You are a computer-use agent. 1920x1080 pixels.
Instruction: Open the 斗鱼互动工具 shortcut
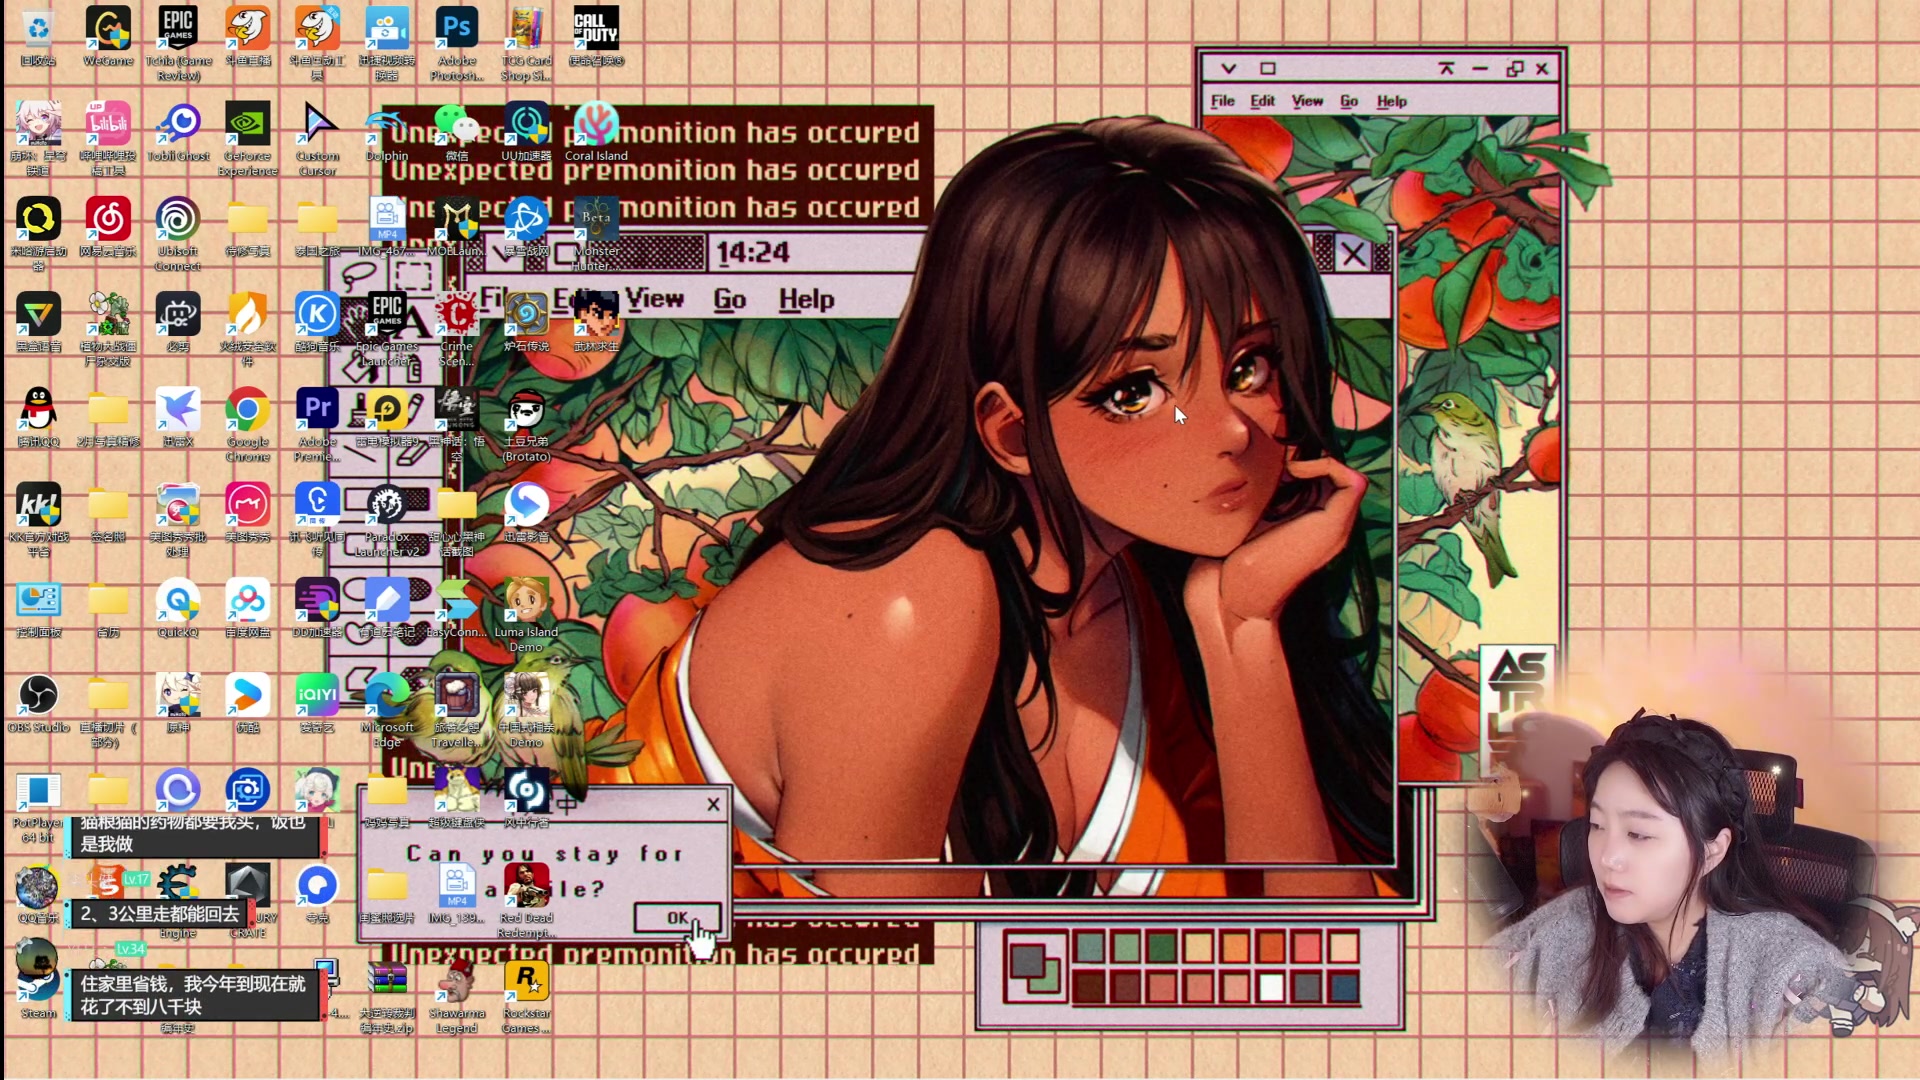(317, 42)
